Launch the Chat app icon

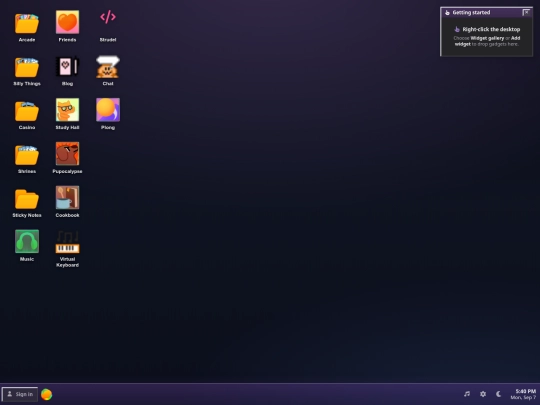click(108, 67)
